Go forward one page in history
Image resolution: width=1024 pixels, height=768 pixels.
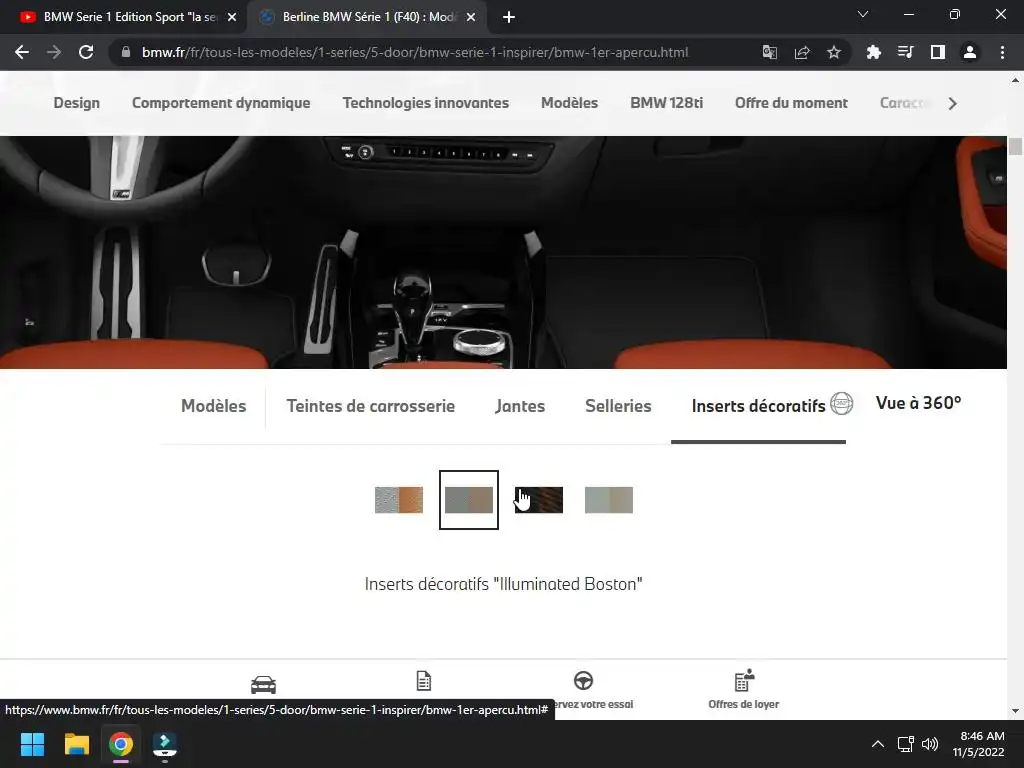pyautogui.click(x=54, y=52)
